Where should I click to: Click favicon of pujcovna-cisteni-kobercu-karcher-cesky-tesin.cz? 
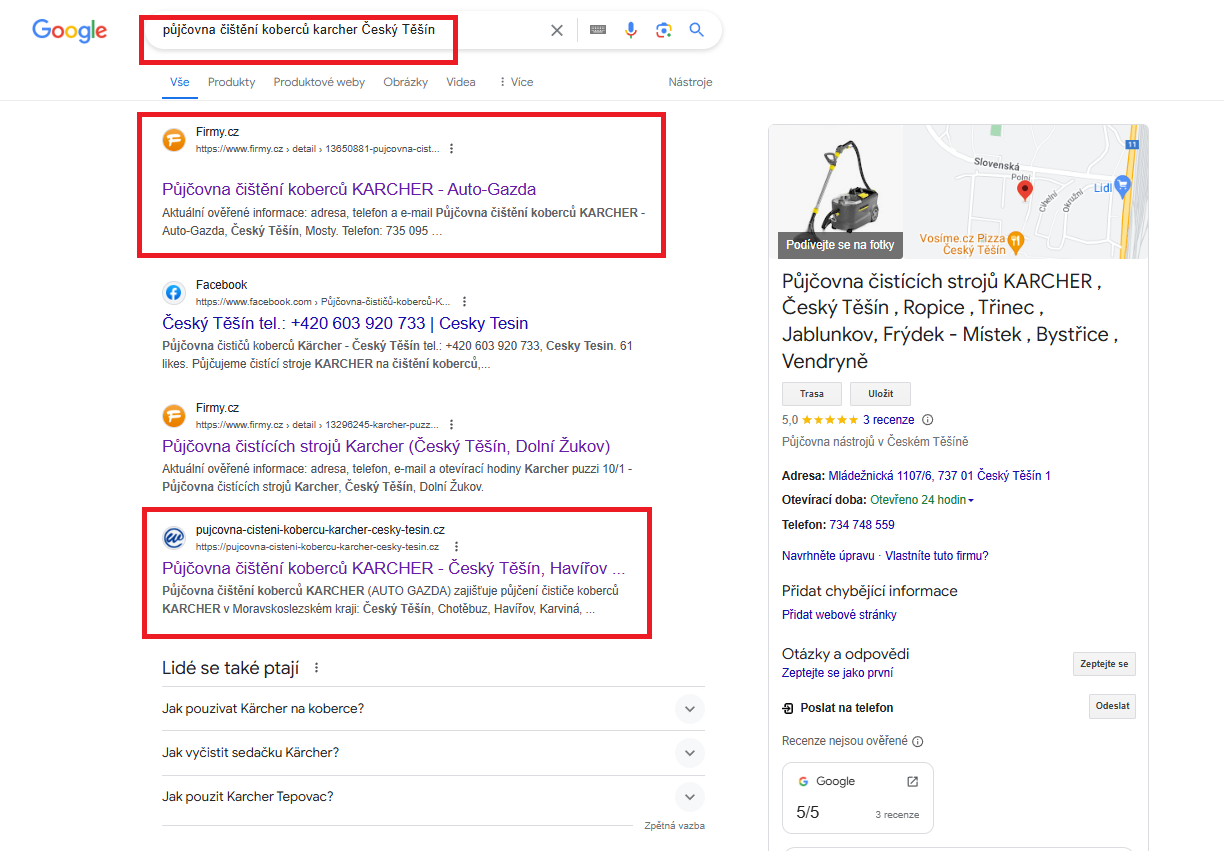[x=174, y=538]
